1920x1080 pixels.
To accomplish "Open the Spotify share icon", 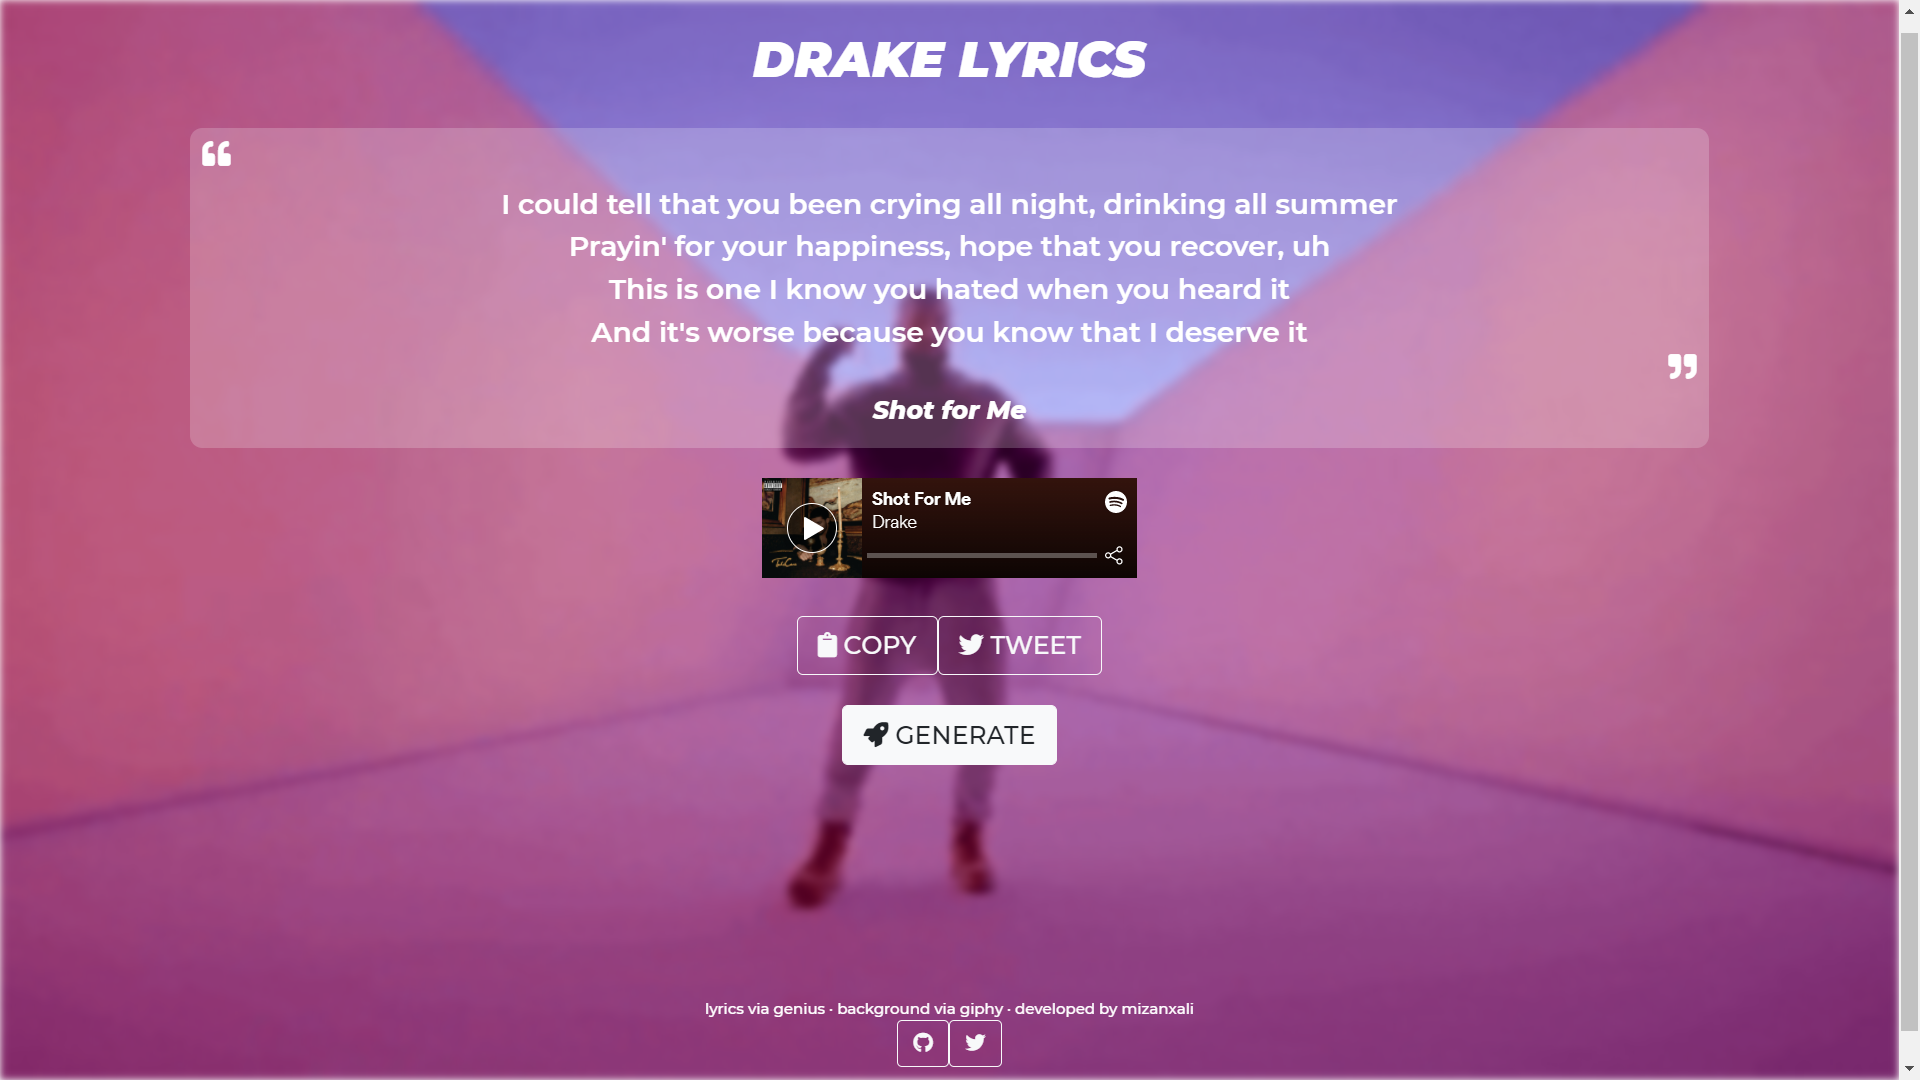I will coord(1114,555).
